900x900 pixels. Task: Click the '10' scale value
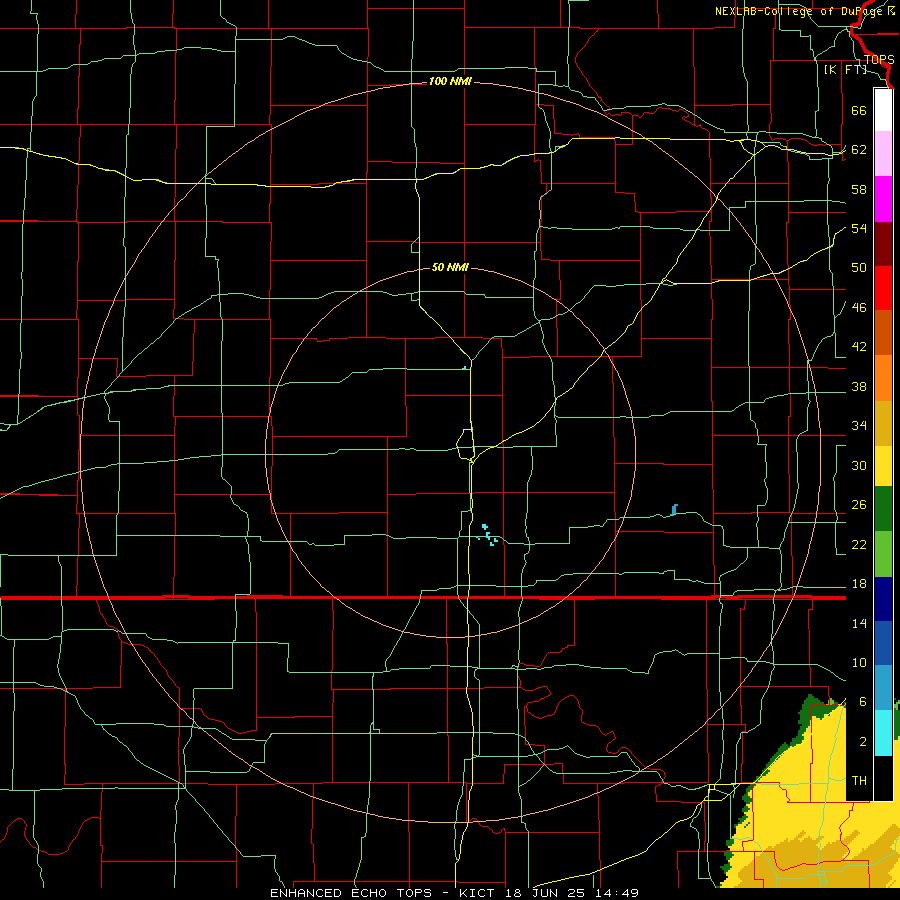pyautogui.click(x=859, y=663)
